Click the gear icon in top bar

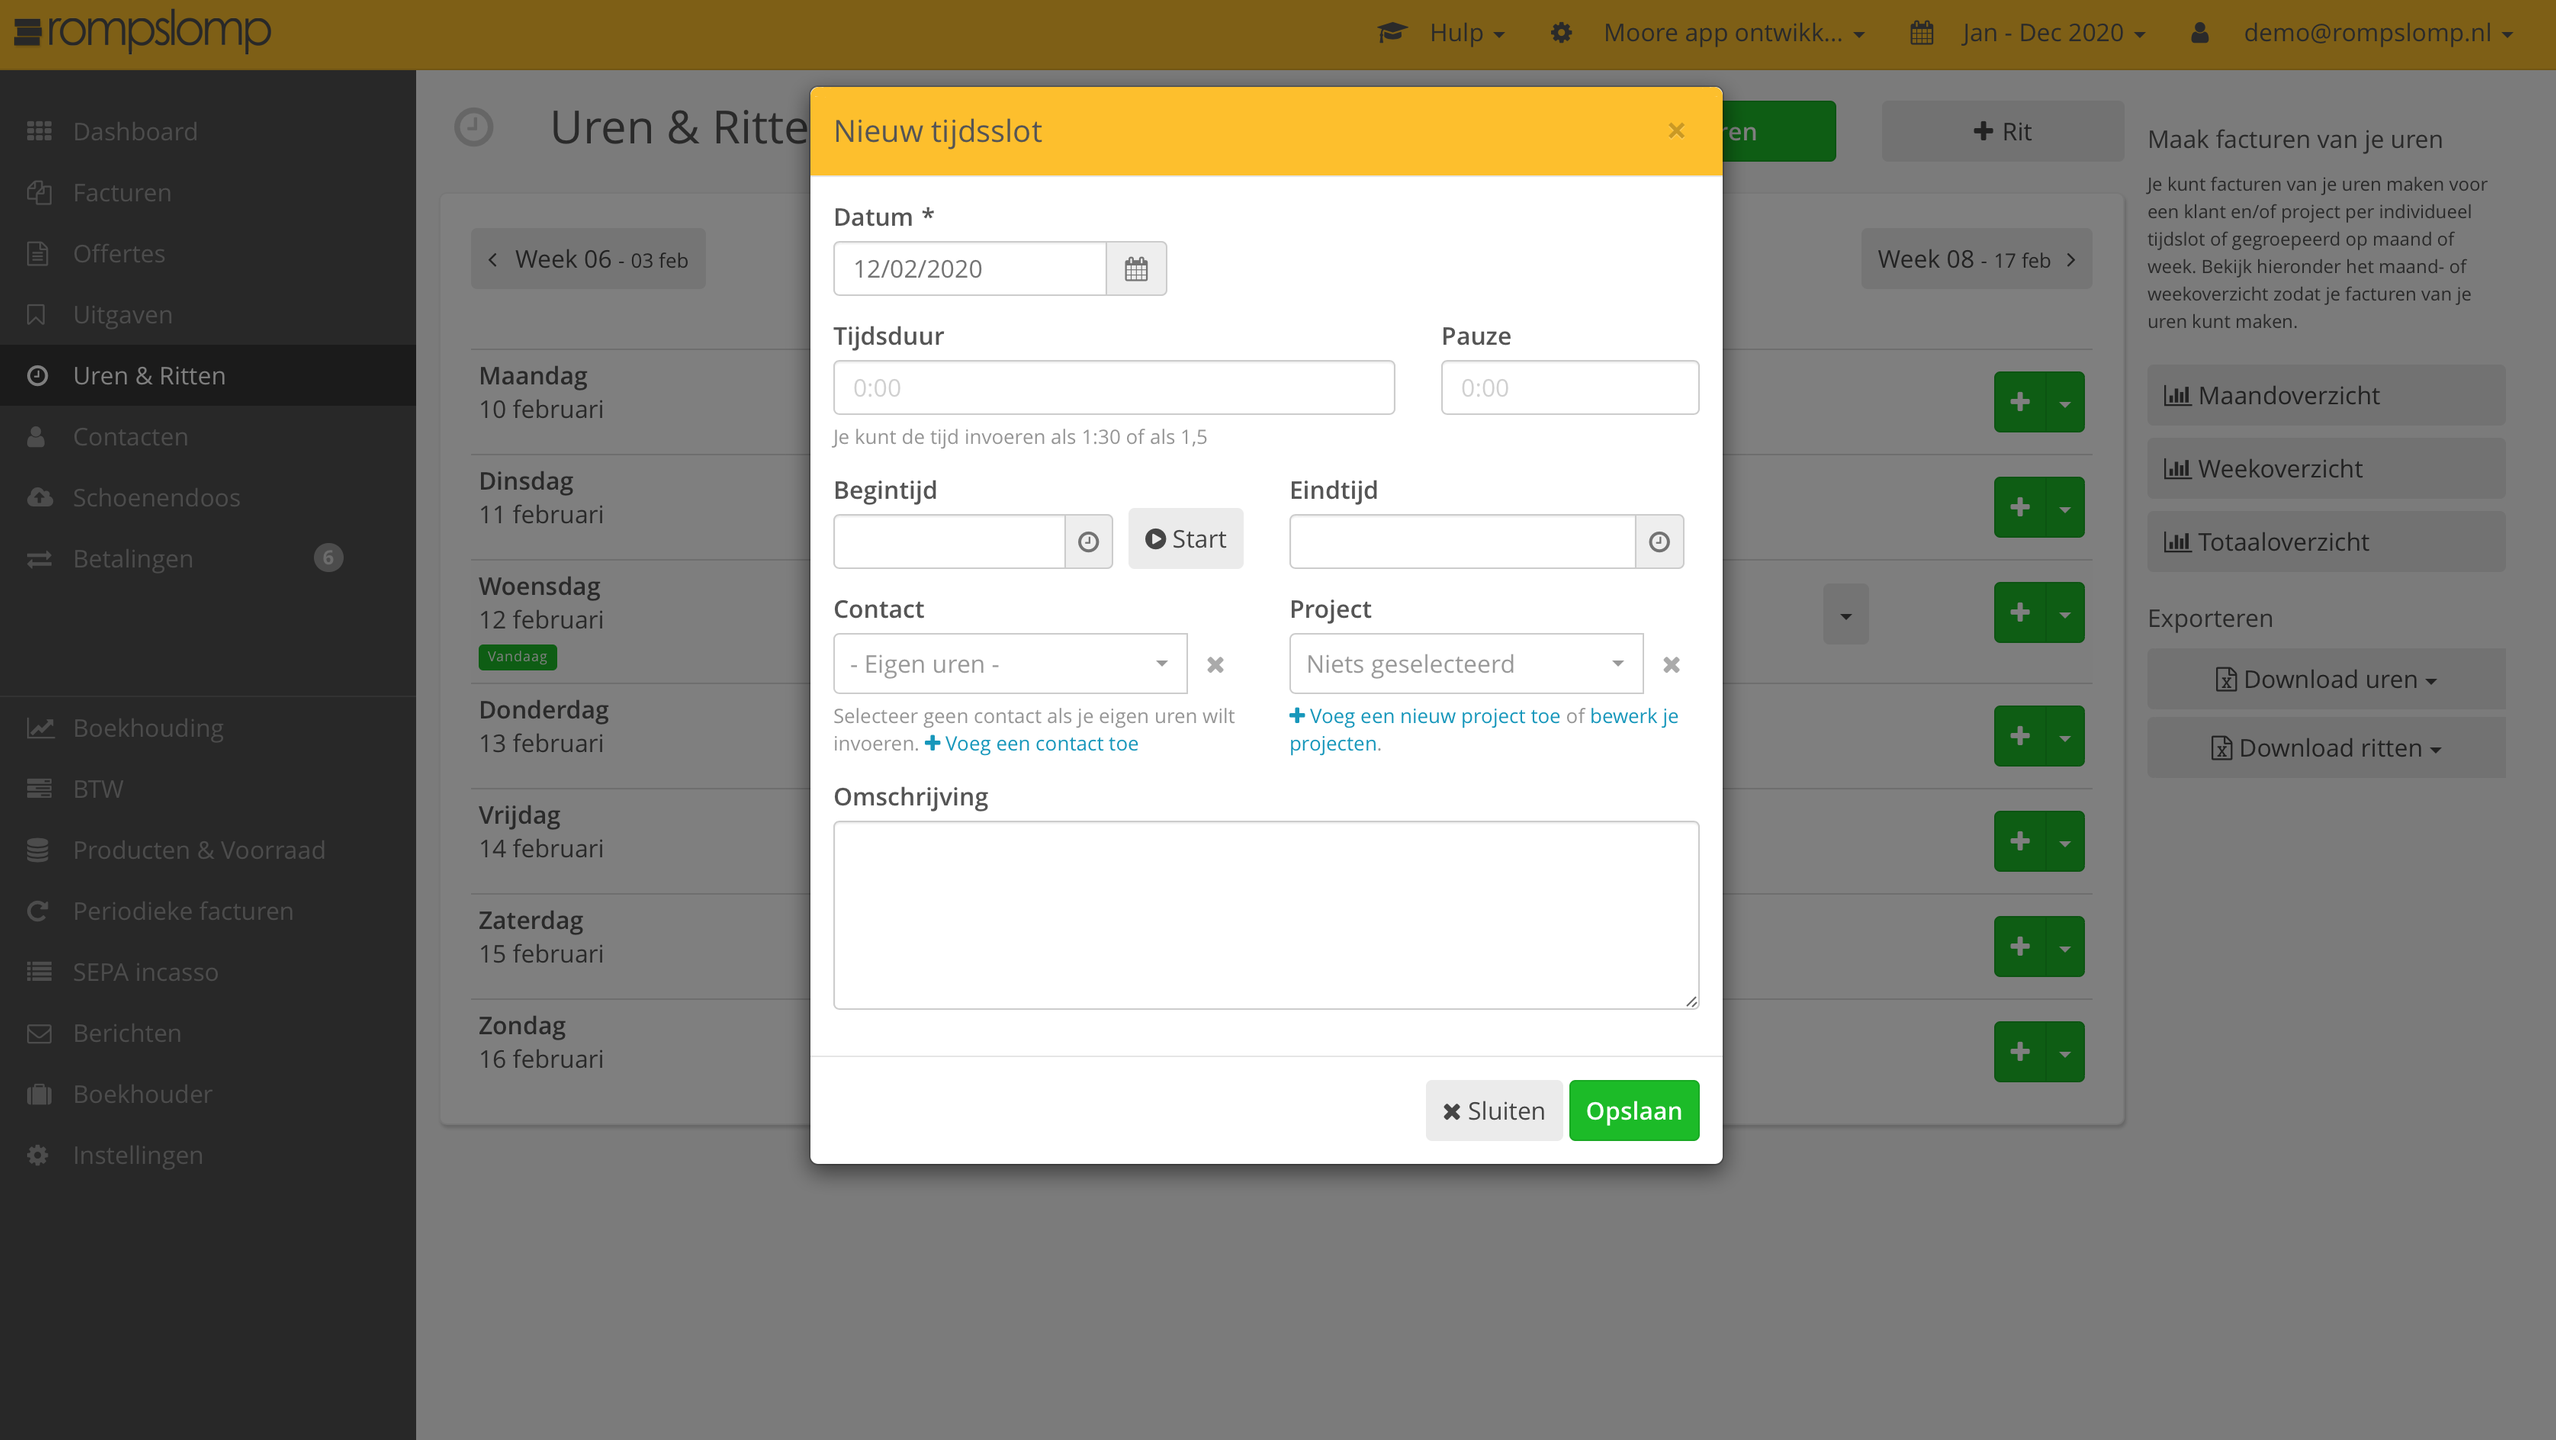tap(1560, 33)
